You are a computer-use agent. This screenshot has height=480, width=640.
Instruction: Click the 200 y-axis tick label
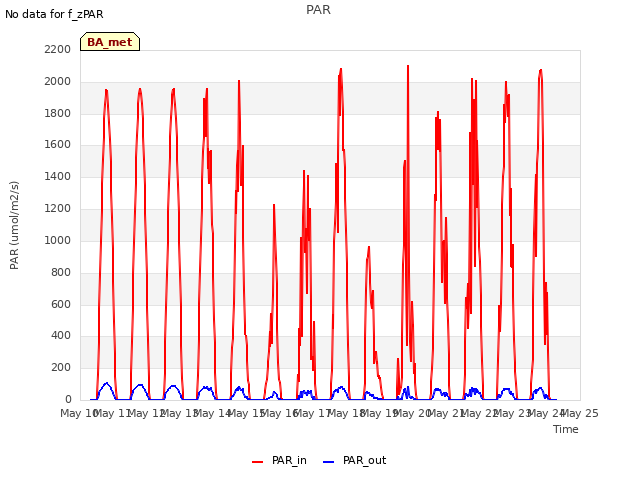point(61,367)
